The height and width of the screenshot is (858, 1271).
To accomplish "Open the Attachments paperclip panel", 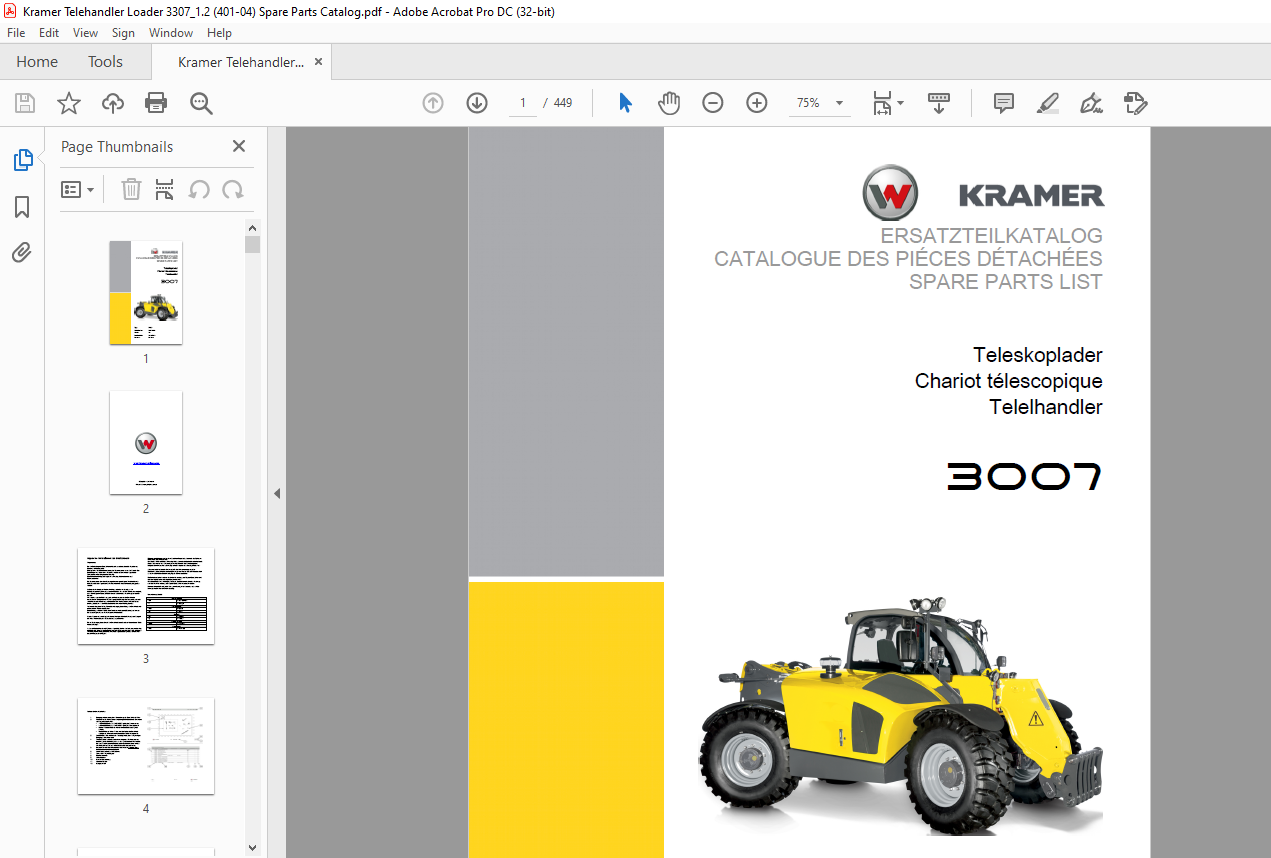I will coord(22,253).
